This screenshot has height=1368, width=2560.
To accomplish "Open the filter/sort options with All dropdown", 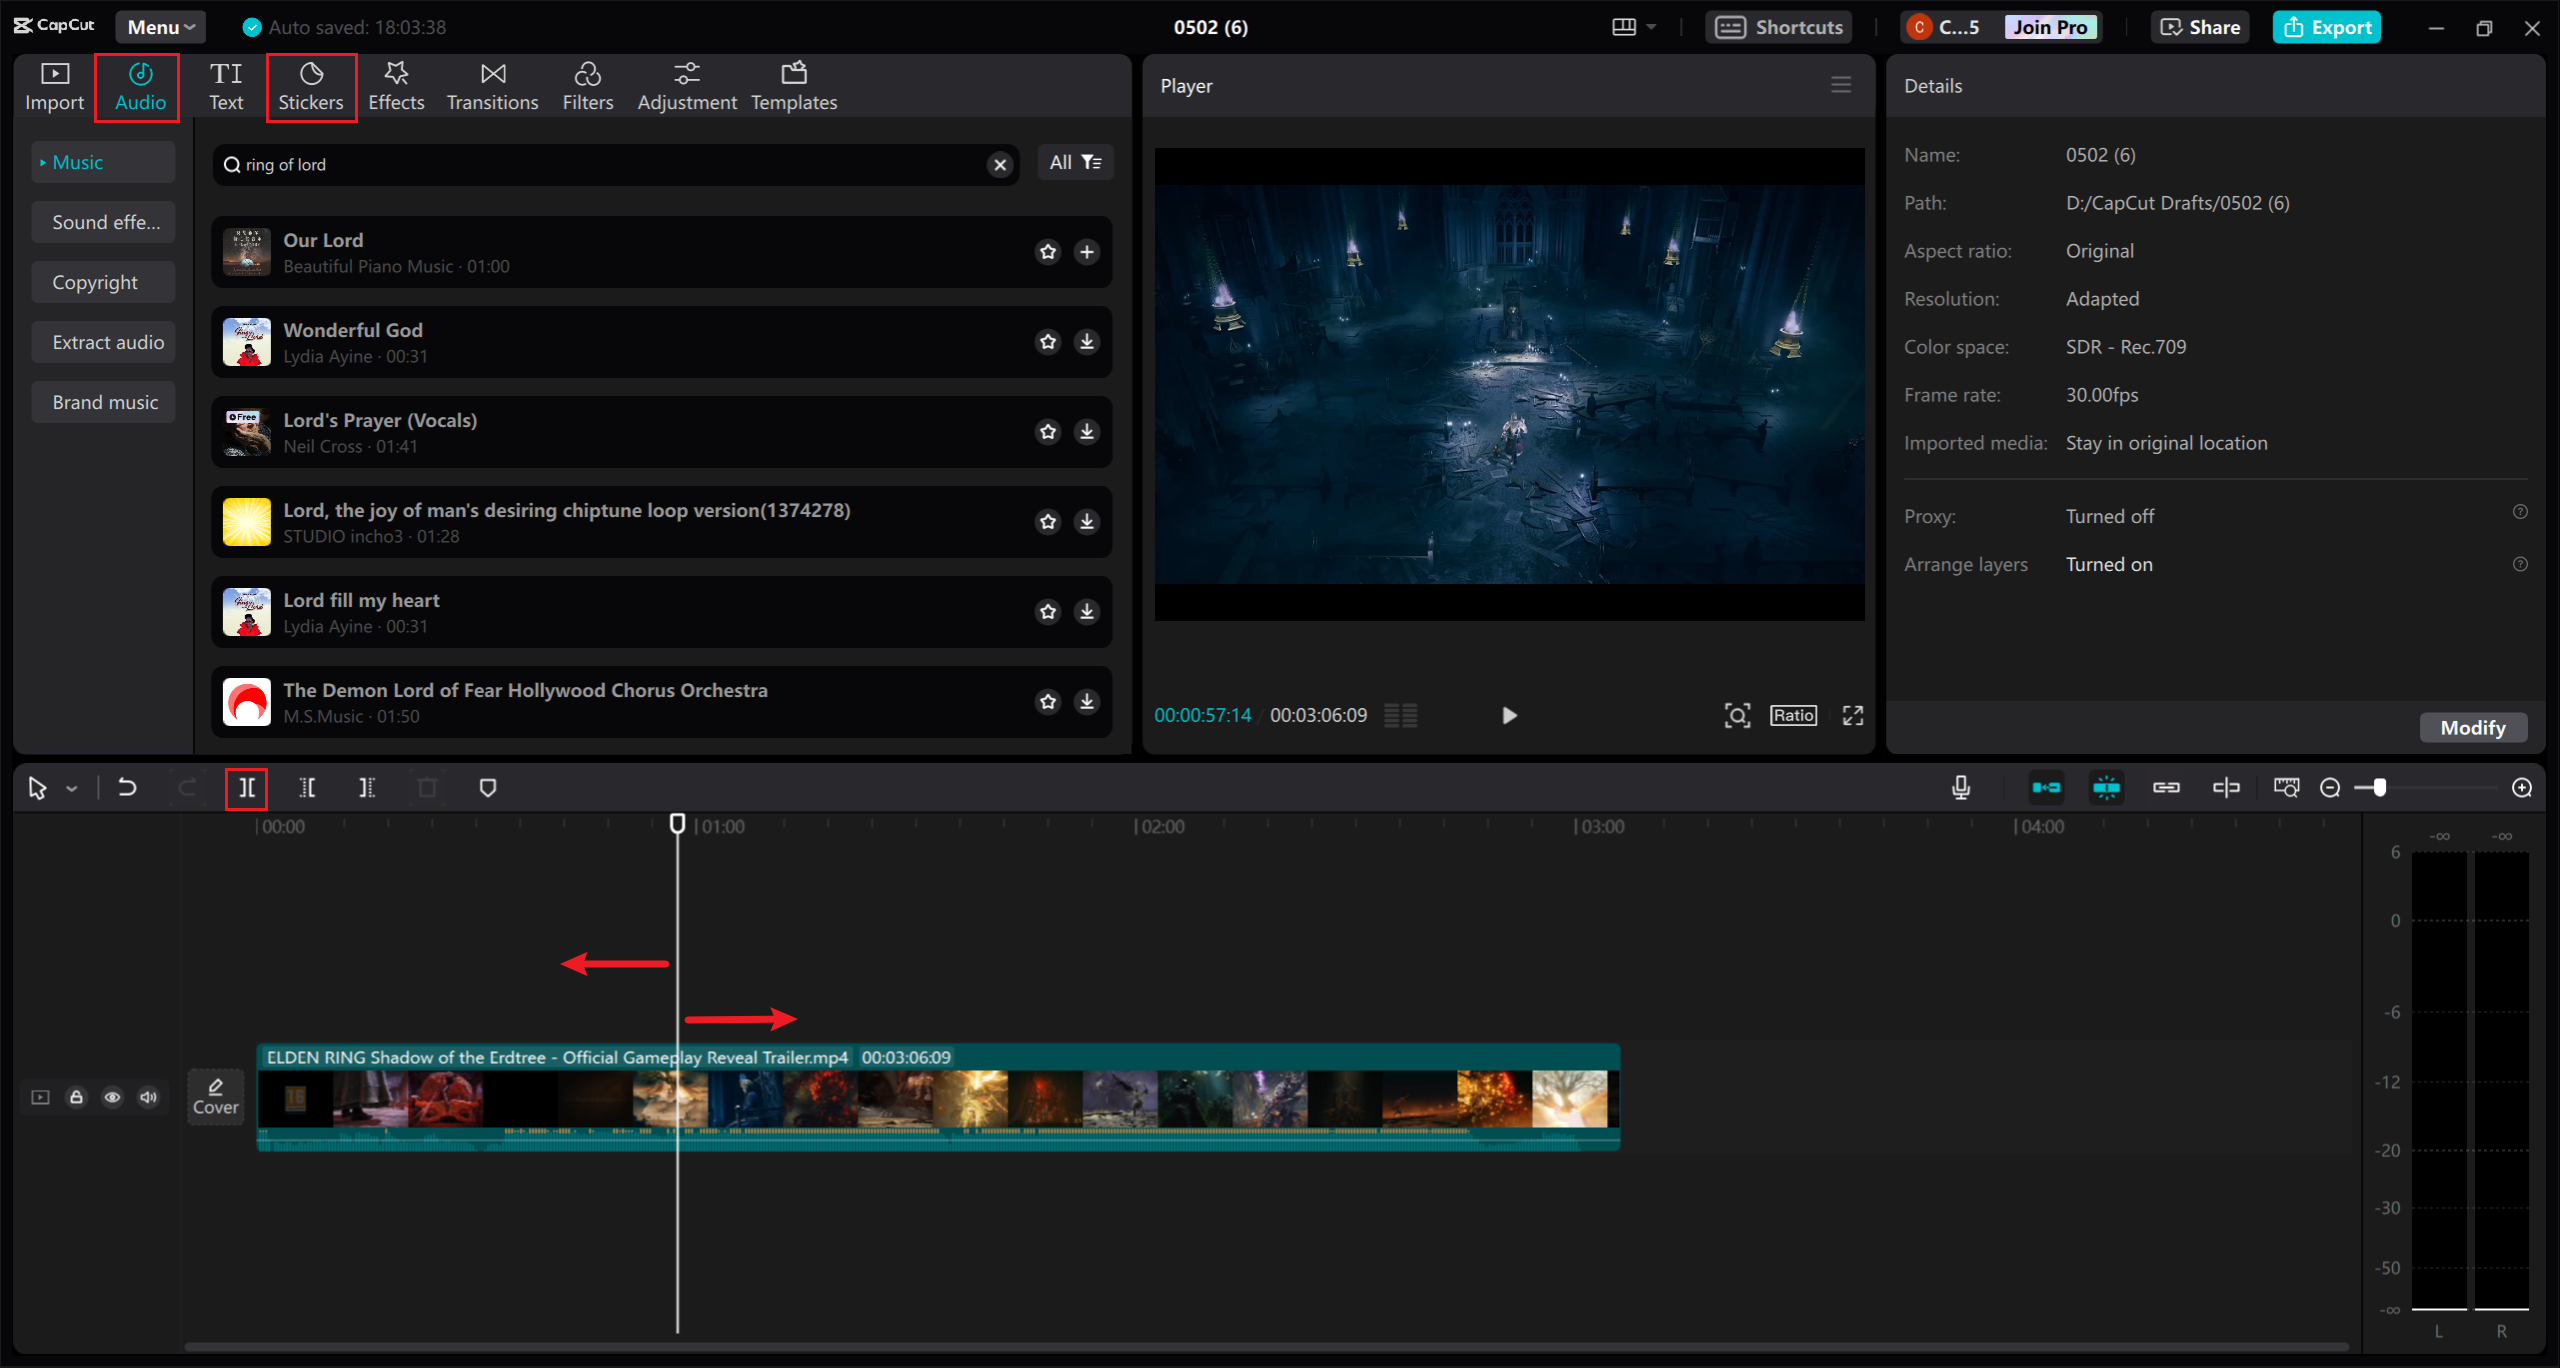I will (x=1073, y=163).
